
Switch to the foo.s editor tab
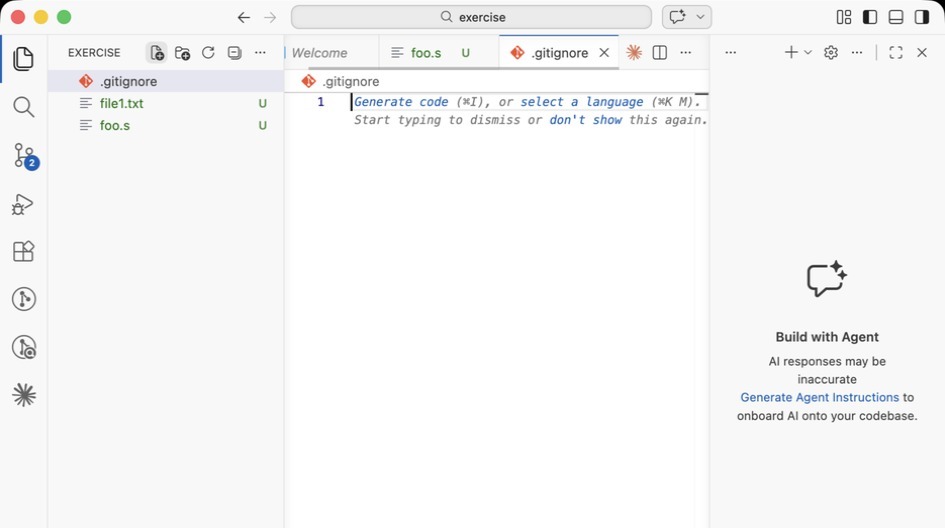tap(426, 53)
